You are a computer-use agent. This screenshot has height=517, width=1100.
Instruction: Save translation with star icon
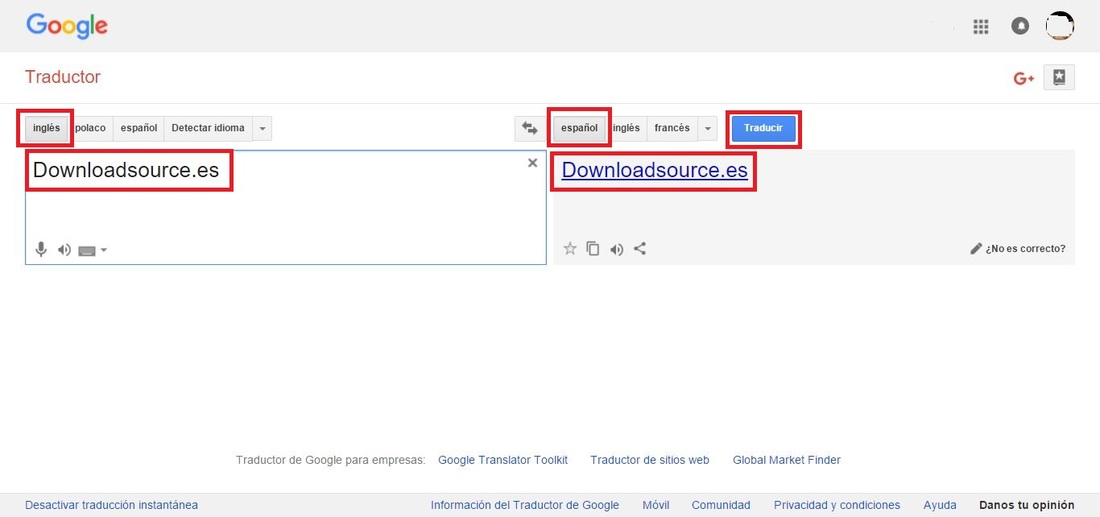pos(570,248)
